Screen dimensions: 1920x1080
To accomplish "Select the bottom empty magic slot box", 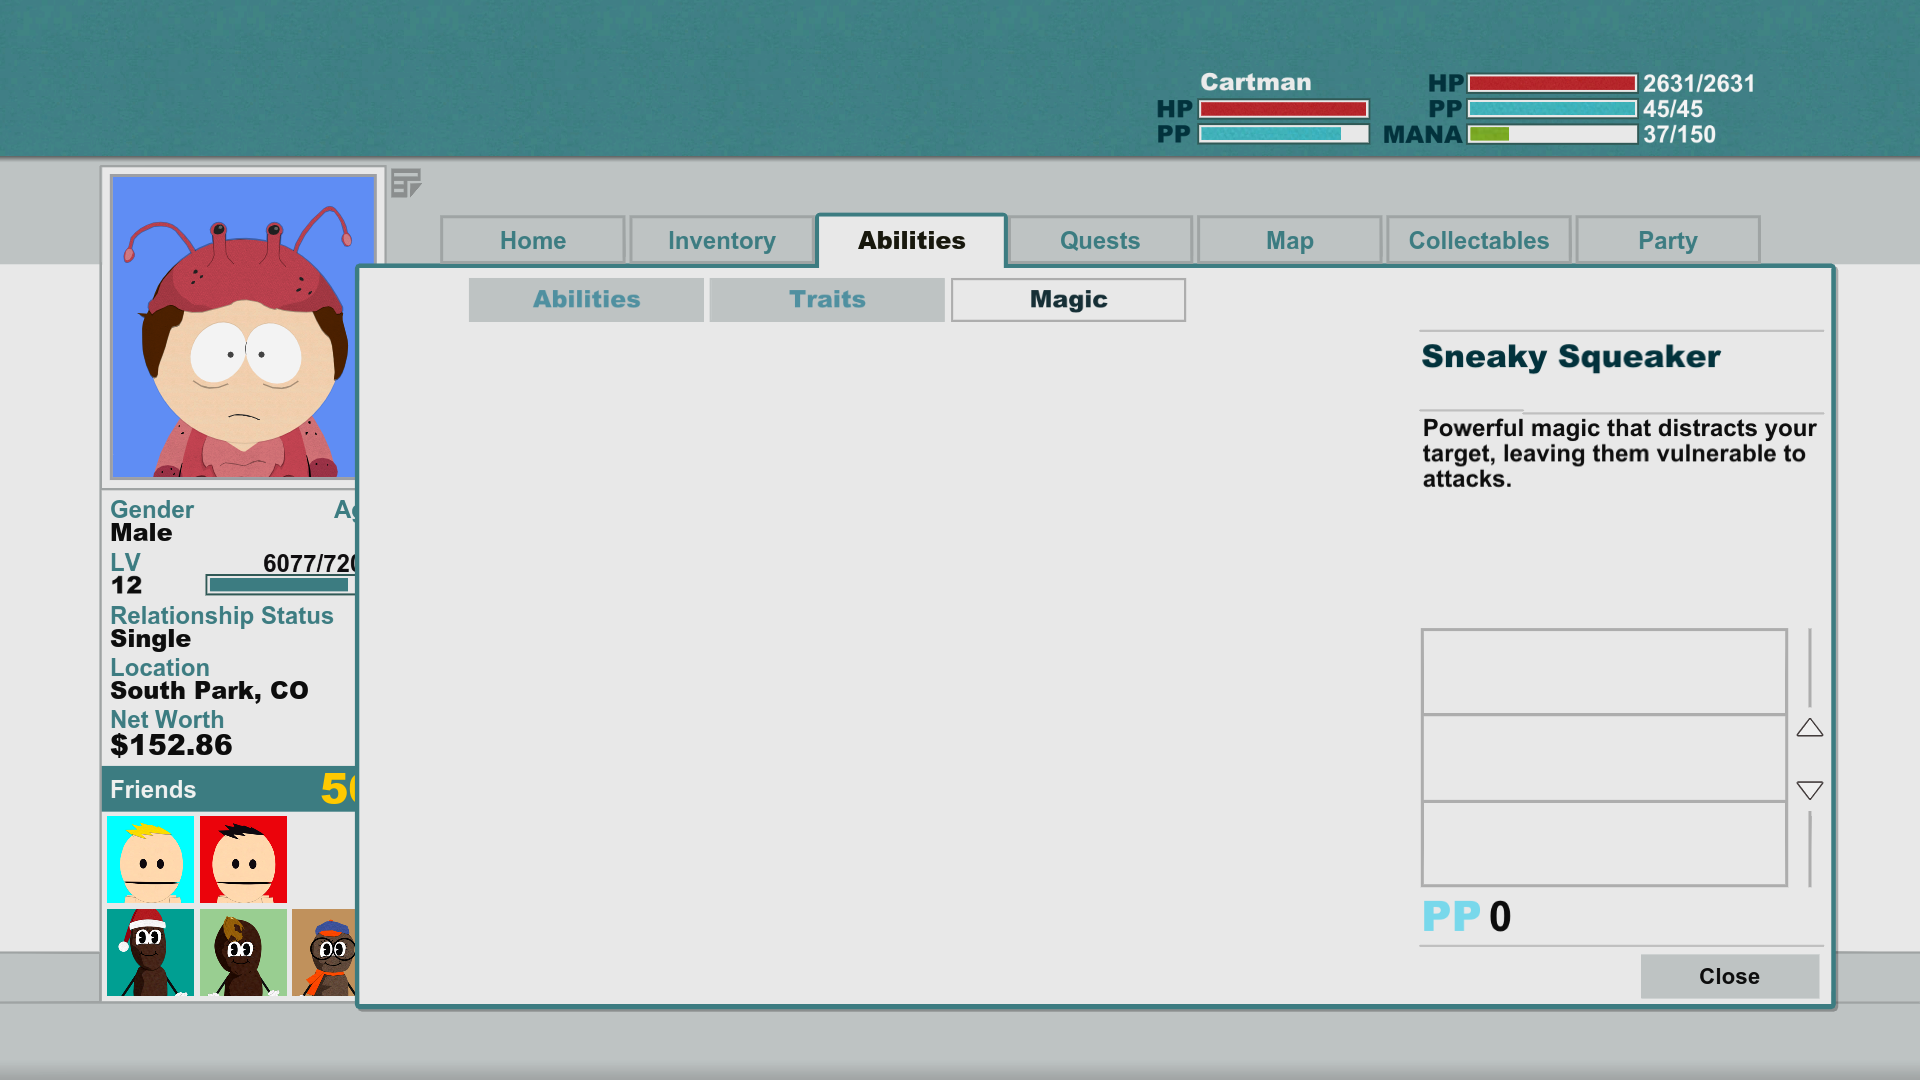I will click(1604, 843).
